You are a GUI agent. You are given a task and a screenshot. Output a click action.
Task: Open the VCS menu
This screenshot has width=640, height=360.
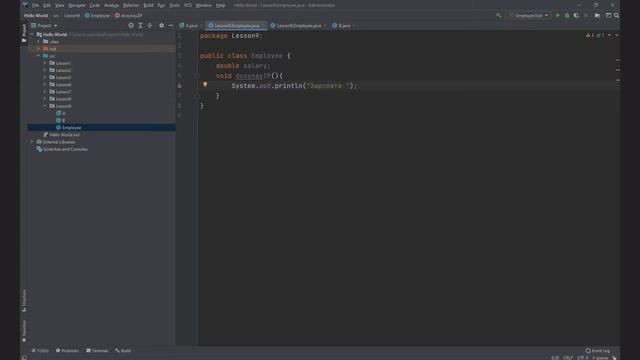188,5
